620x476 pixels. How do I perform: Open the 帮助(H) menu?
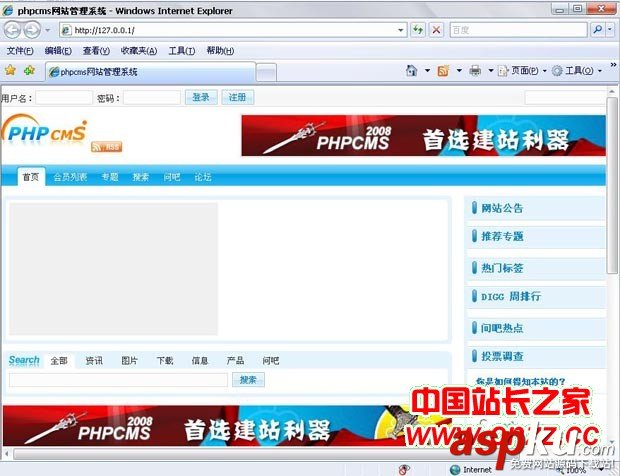220,51
